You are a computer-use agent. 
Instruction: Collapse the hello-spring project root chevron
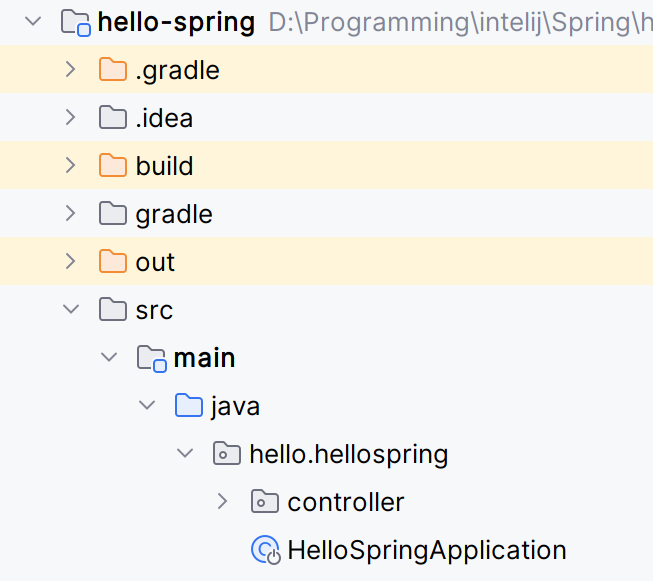pyautogui.click(x=32, y=22)
